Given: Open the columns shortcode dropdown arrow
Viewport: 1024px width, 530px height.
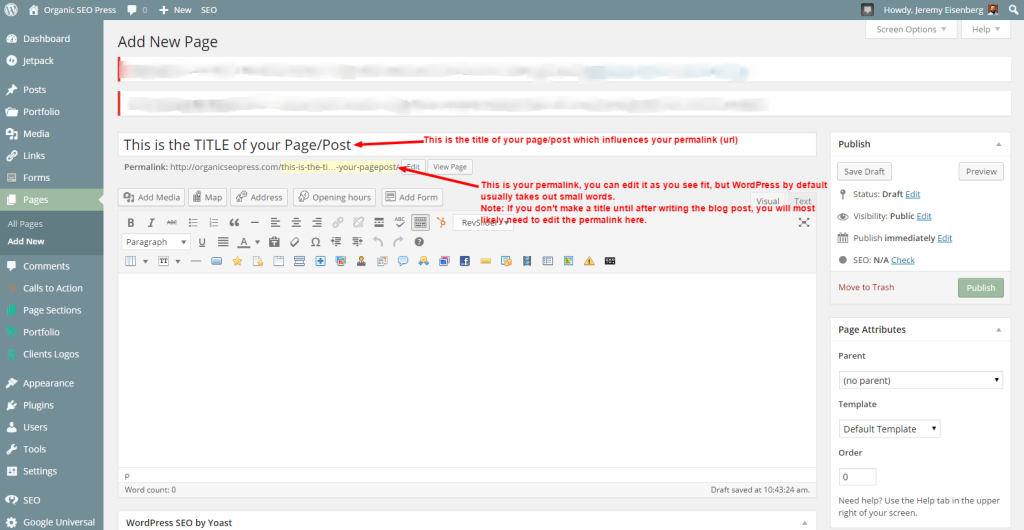Looking at the screenshot, I should (x=145, y=261).
